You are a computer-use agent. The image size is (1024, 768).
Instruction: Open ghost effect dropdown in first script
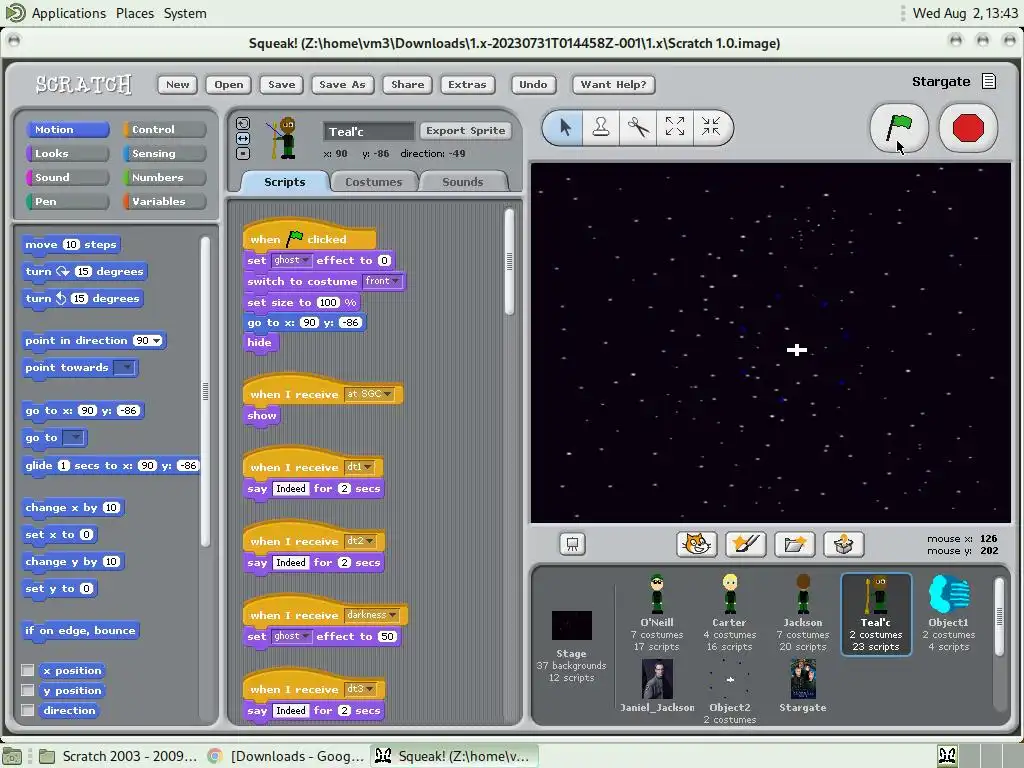(x=291, y=260)
